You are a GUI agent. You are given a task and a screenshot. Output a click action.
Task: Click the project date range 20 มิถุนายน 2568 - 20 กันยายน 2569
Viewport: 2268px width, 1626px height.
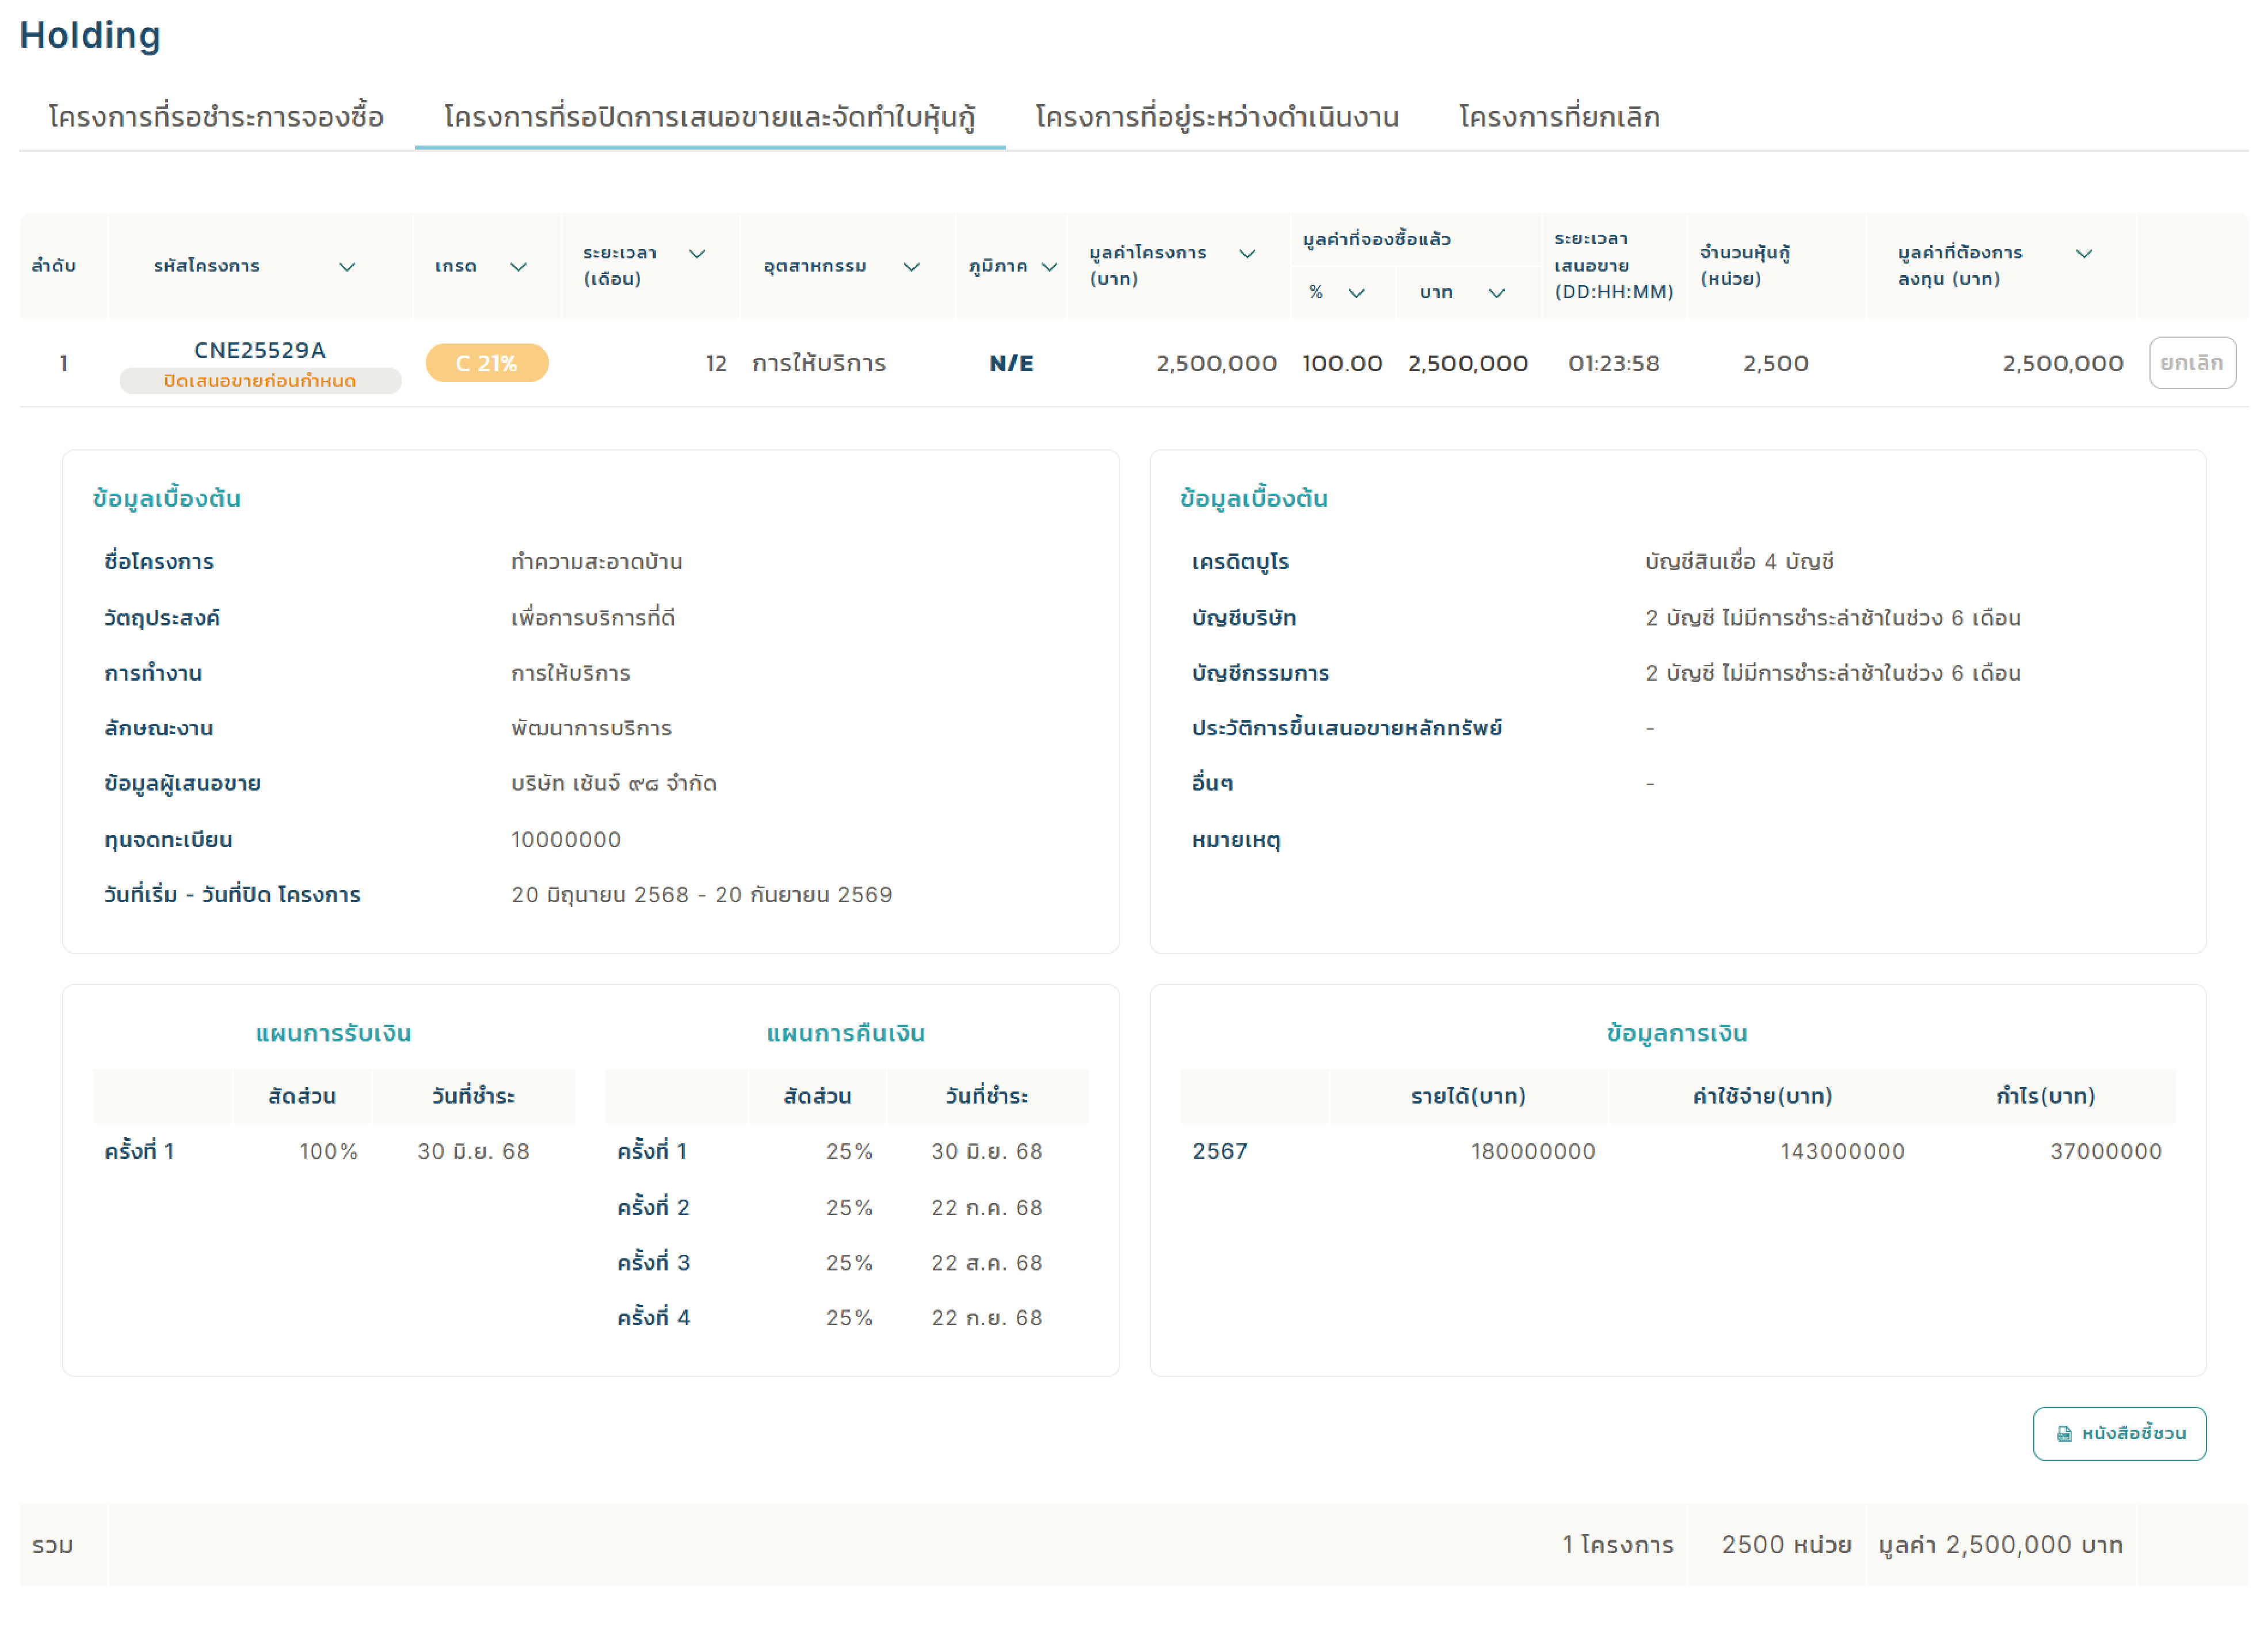click(702, 894)
